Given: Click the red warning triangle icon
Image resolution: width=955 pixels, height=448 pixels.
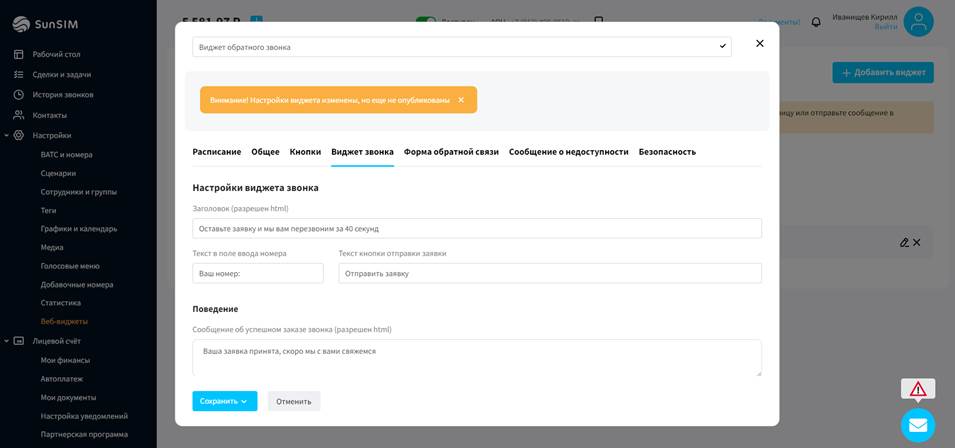Looking at the screenshot, I should coord(917,389).
